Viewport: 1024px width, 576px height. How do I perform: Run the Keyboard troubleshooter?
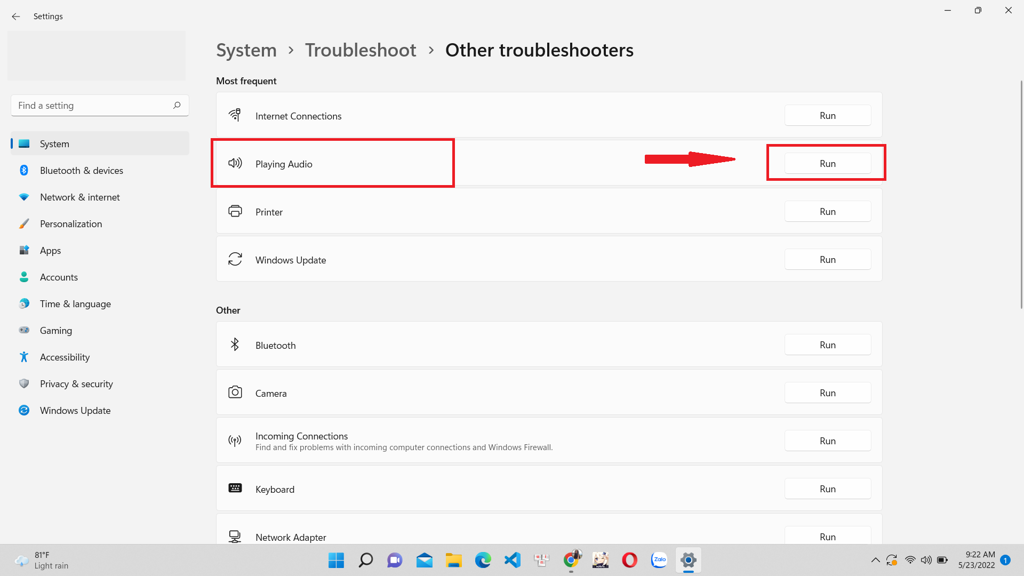pyautogui.click(x=827, y=488)
